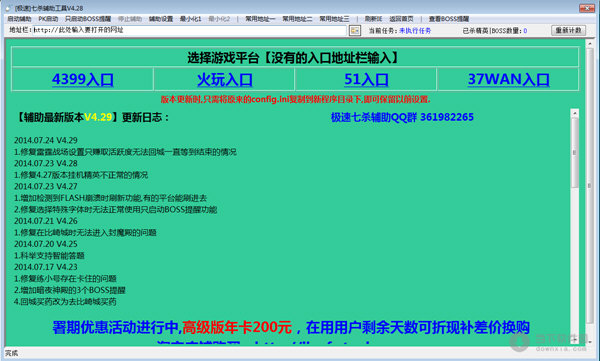600x361 pixels.
Task: Open 查看BOSS提醒 from the menu bar
Action: pos(448,19)
